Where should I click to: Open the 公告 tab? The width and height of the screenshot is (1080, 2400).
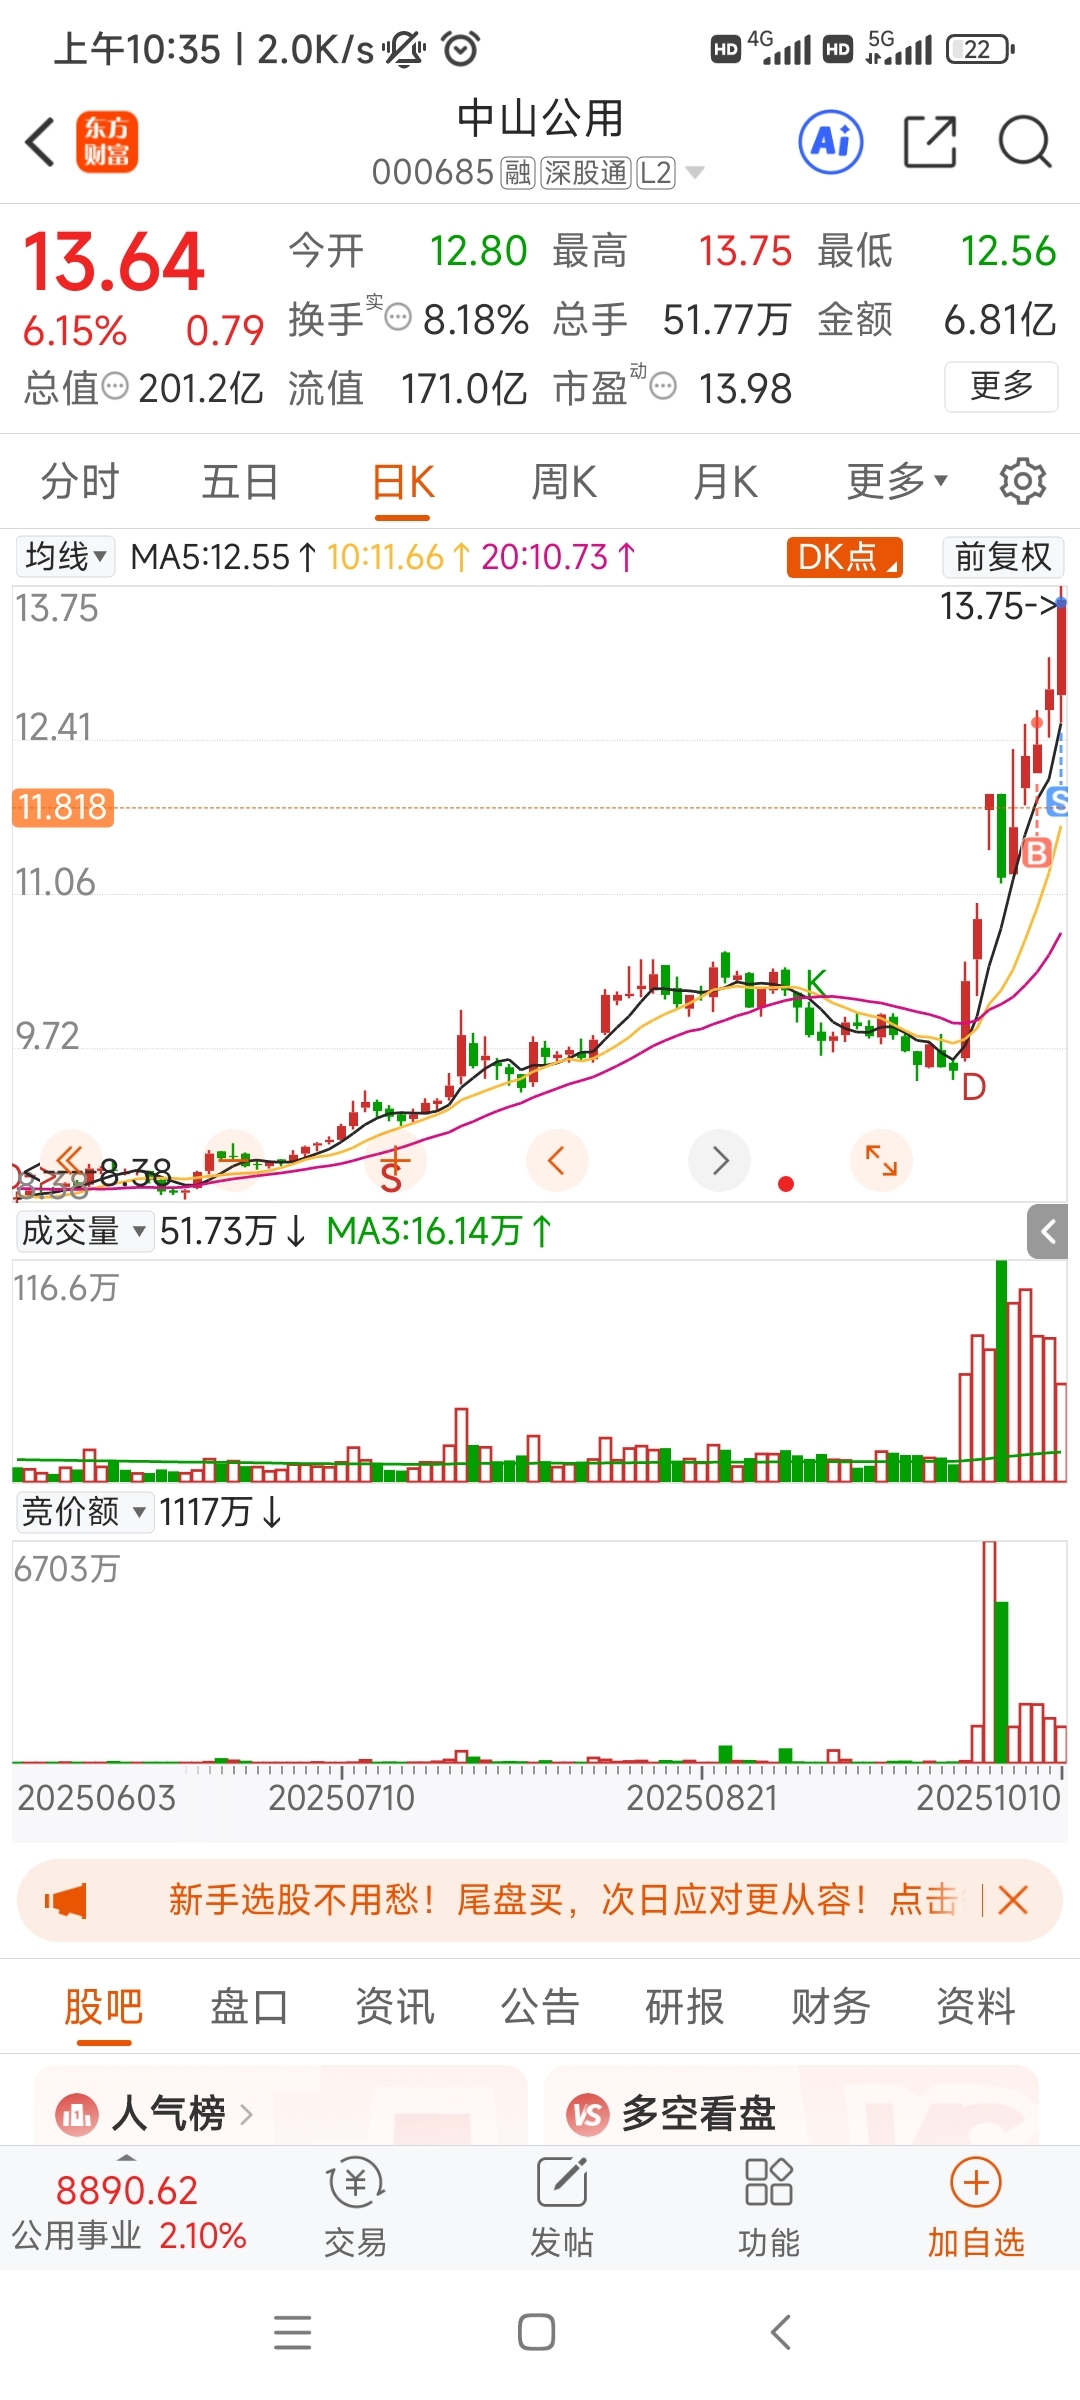pos(540,2006)
